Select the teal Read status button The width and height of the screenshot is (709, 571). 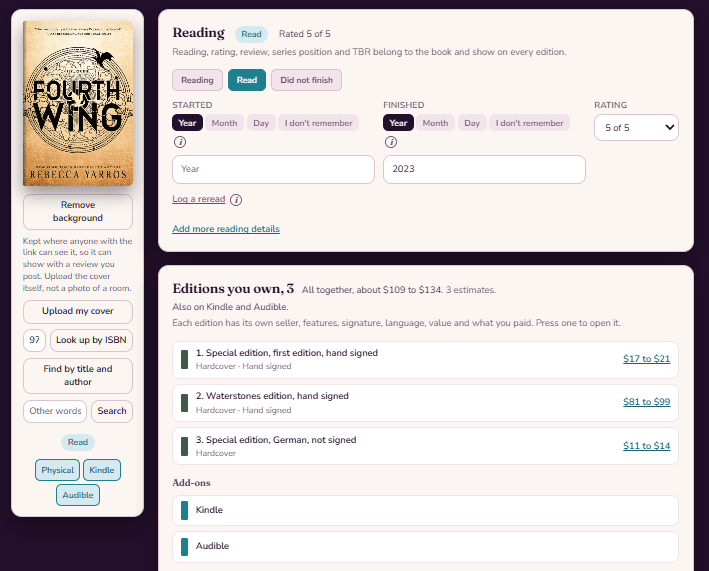point(247,80)
